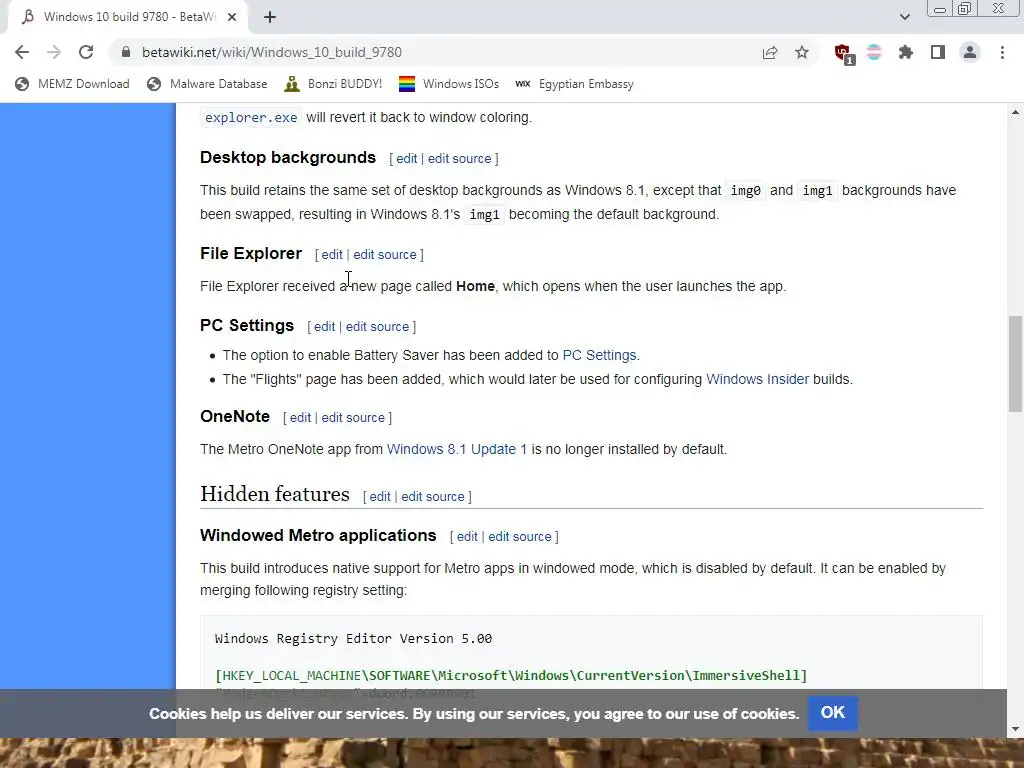Select the Windows 10 build 9780 tab
1024x768 pixels.
128,17
